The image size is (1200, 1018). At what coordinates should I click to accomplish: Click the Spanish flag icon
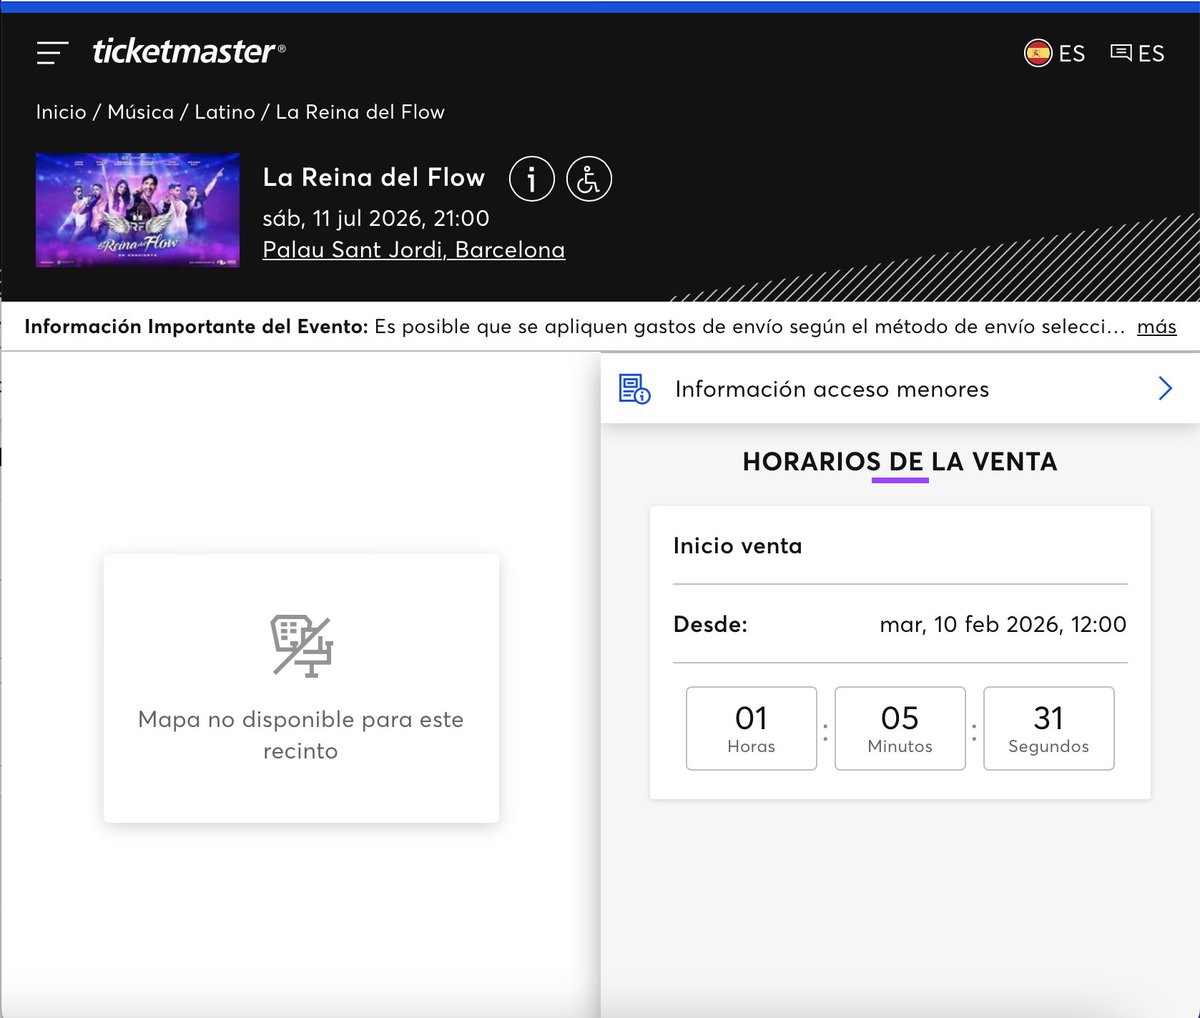point(1037,53)
